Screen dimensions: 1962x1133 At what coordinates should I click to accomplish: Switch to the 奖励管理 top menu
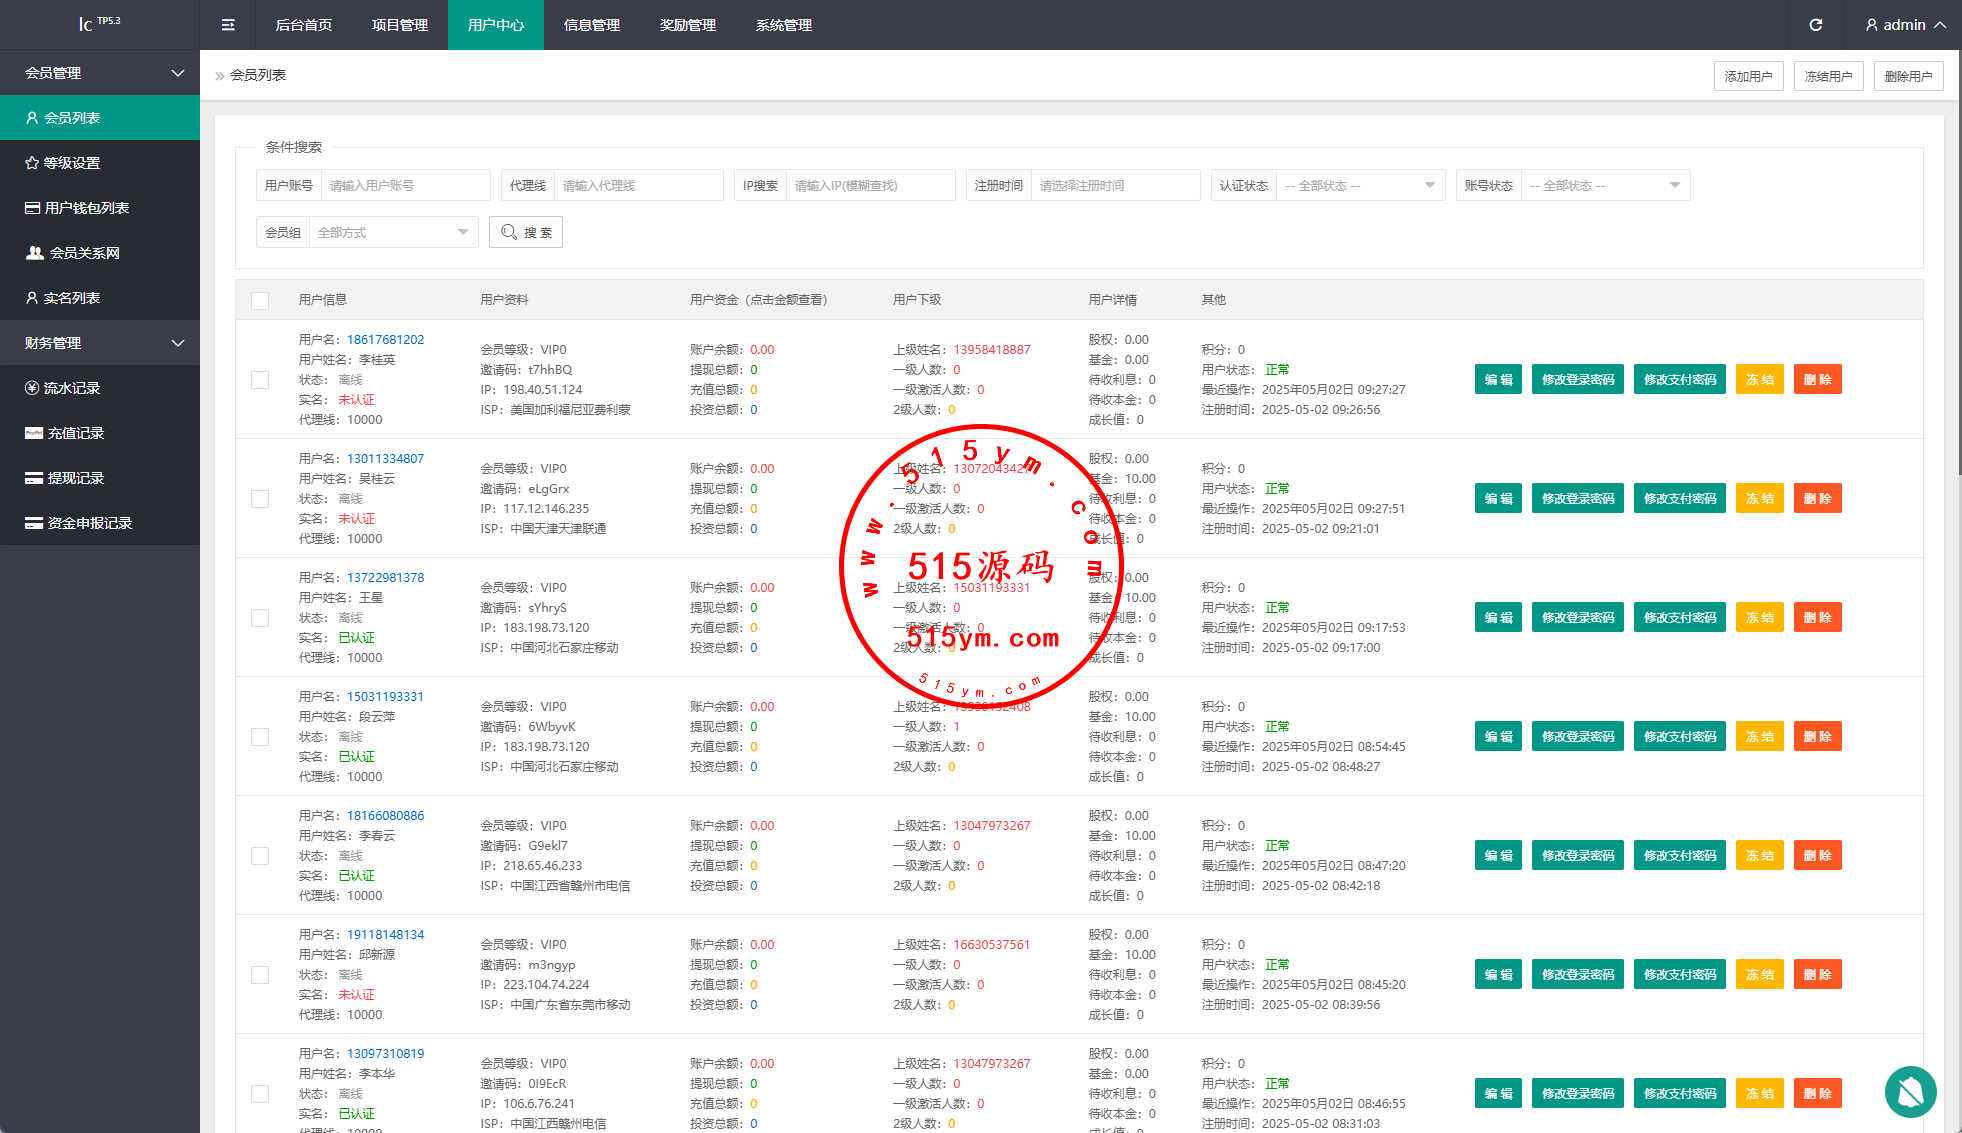[687, 25]
